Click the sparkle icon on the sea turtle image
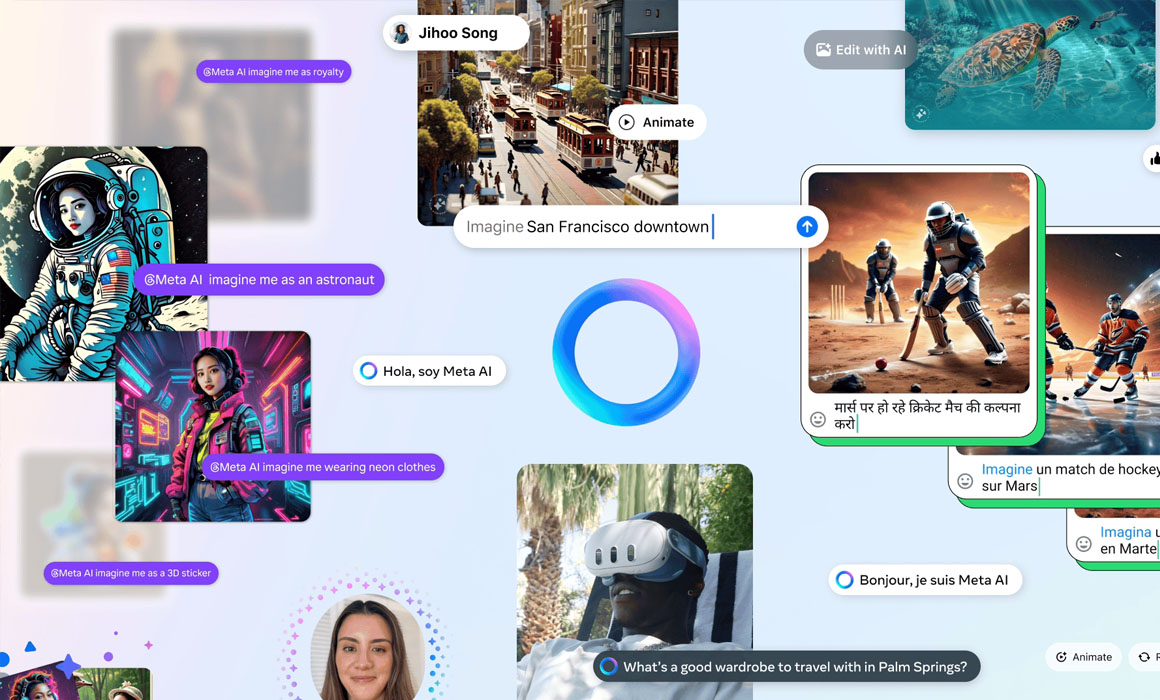Screen dimensions: 1160x700 [x=920, y=113]
